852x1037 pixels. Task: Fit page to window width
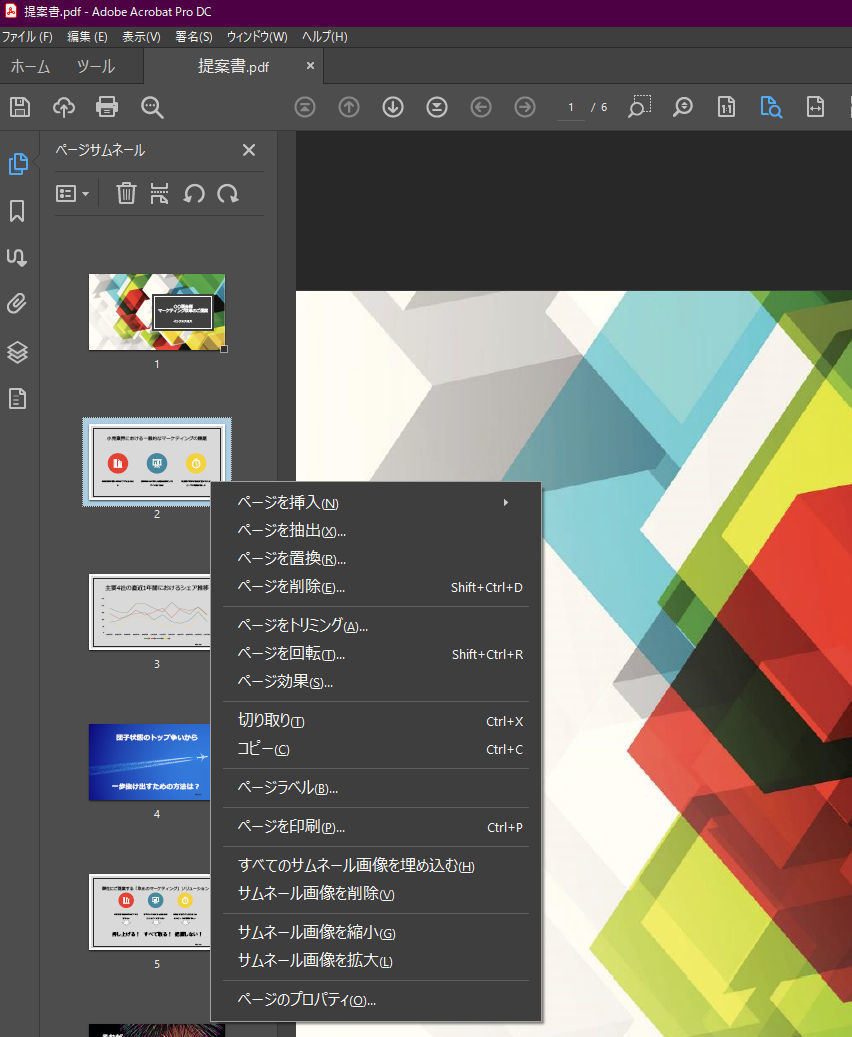point(815,107)
